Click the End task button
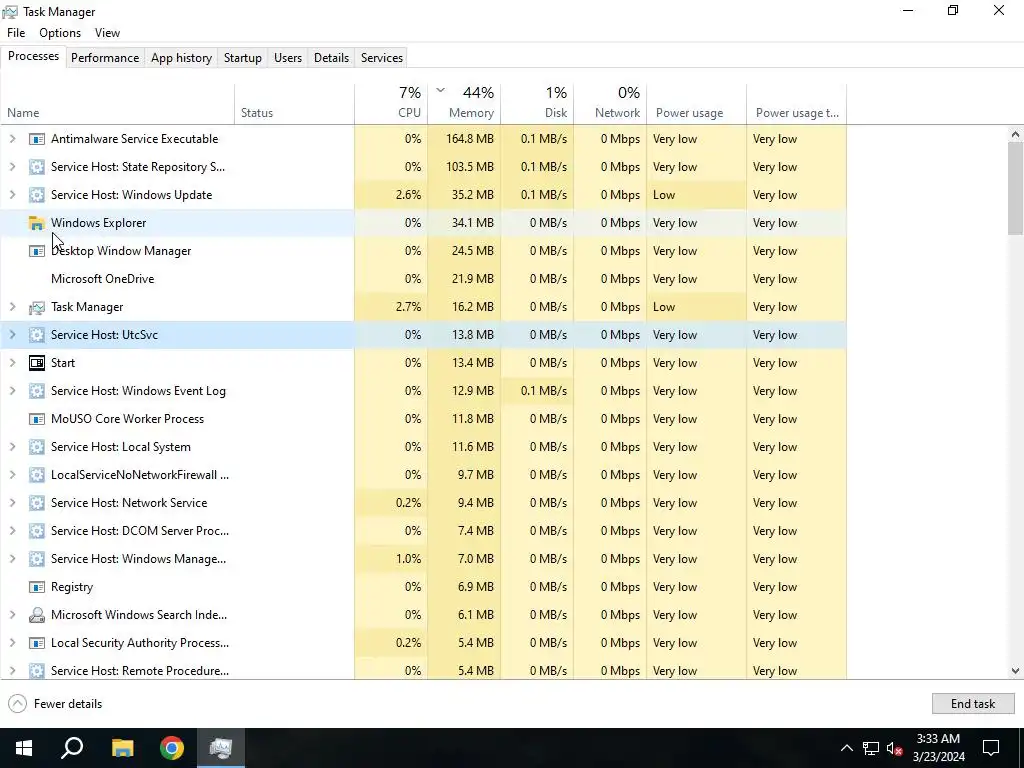This screenshot has width=1024, height=768. (x=973, y=703)
